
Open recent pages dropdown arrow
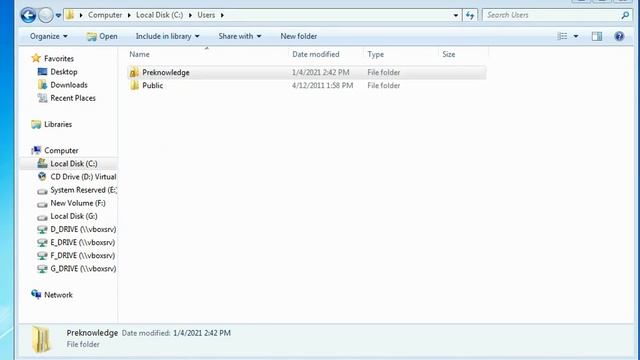(x=58, y=16)
